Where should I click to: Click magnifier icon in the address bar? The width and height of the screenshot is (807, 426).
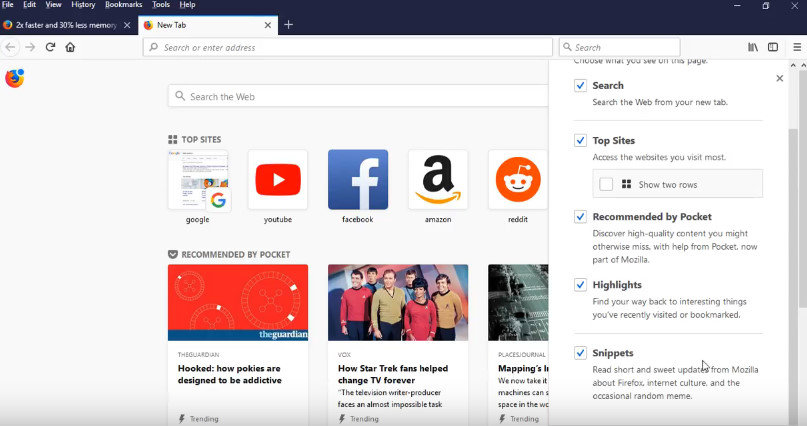coord(153,47)
